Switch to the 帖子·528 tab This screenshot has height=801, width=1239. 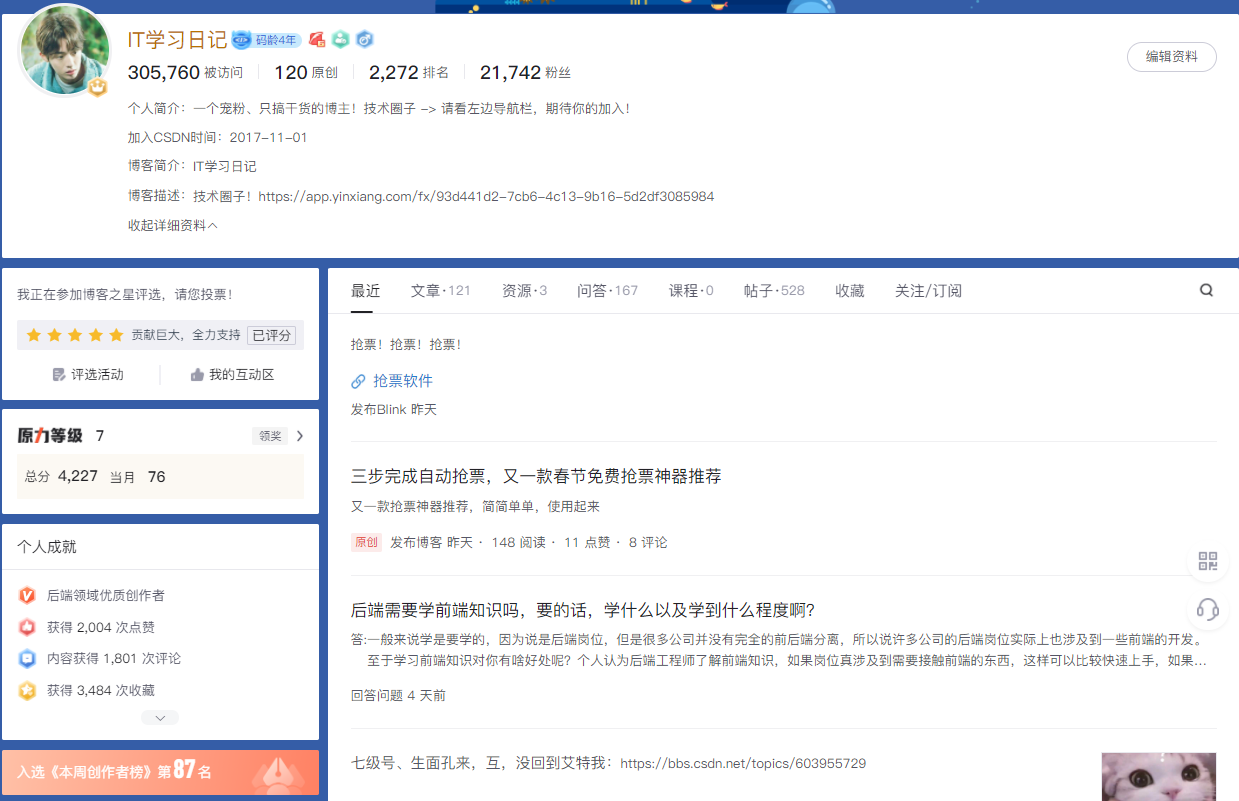(774, 291)
